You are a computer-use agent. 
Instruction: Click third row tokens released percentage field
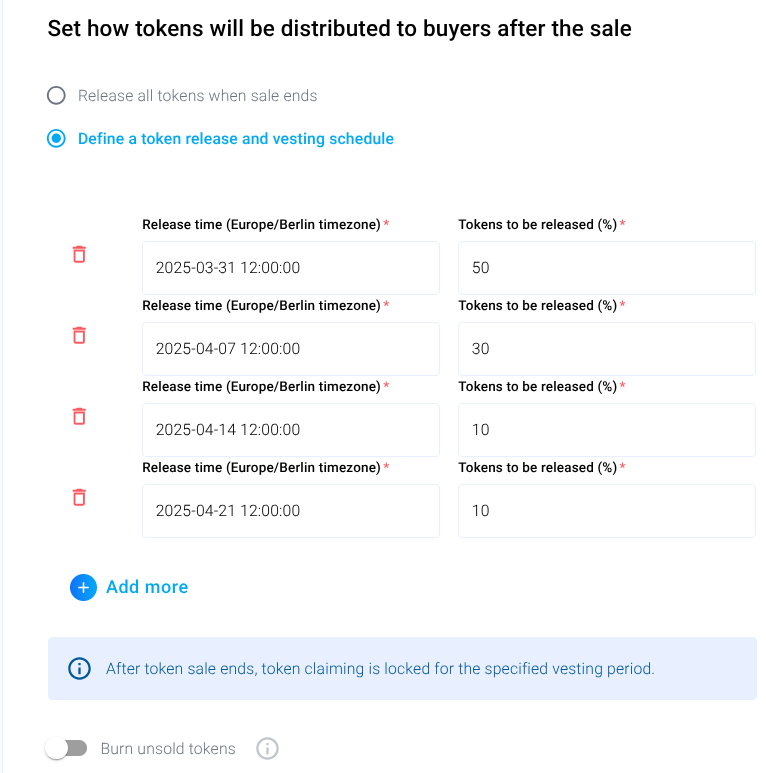point(606,430)
